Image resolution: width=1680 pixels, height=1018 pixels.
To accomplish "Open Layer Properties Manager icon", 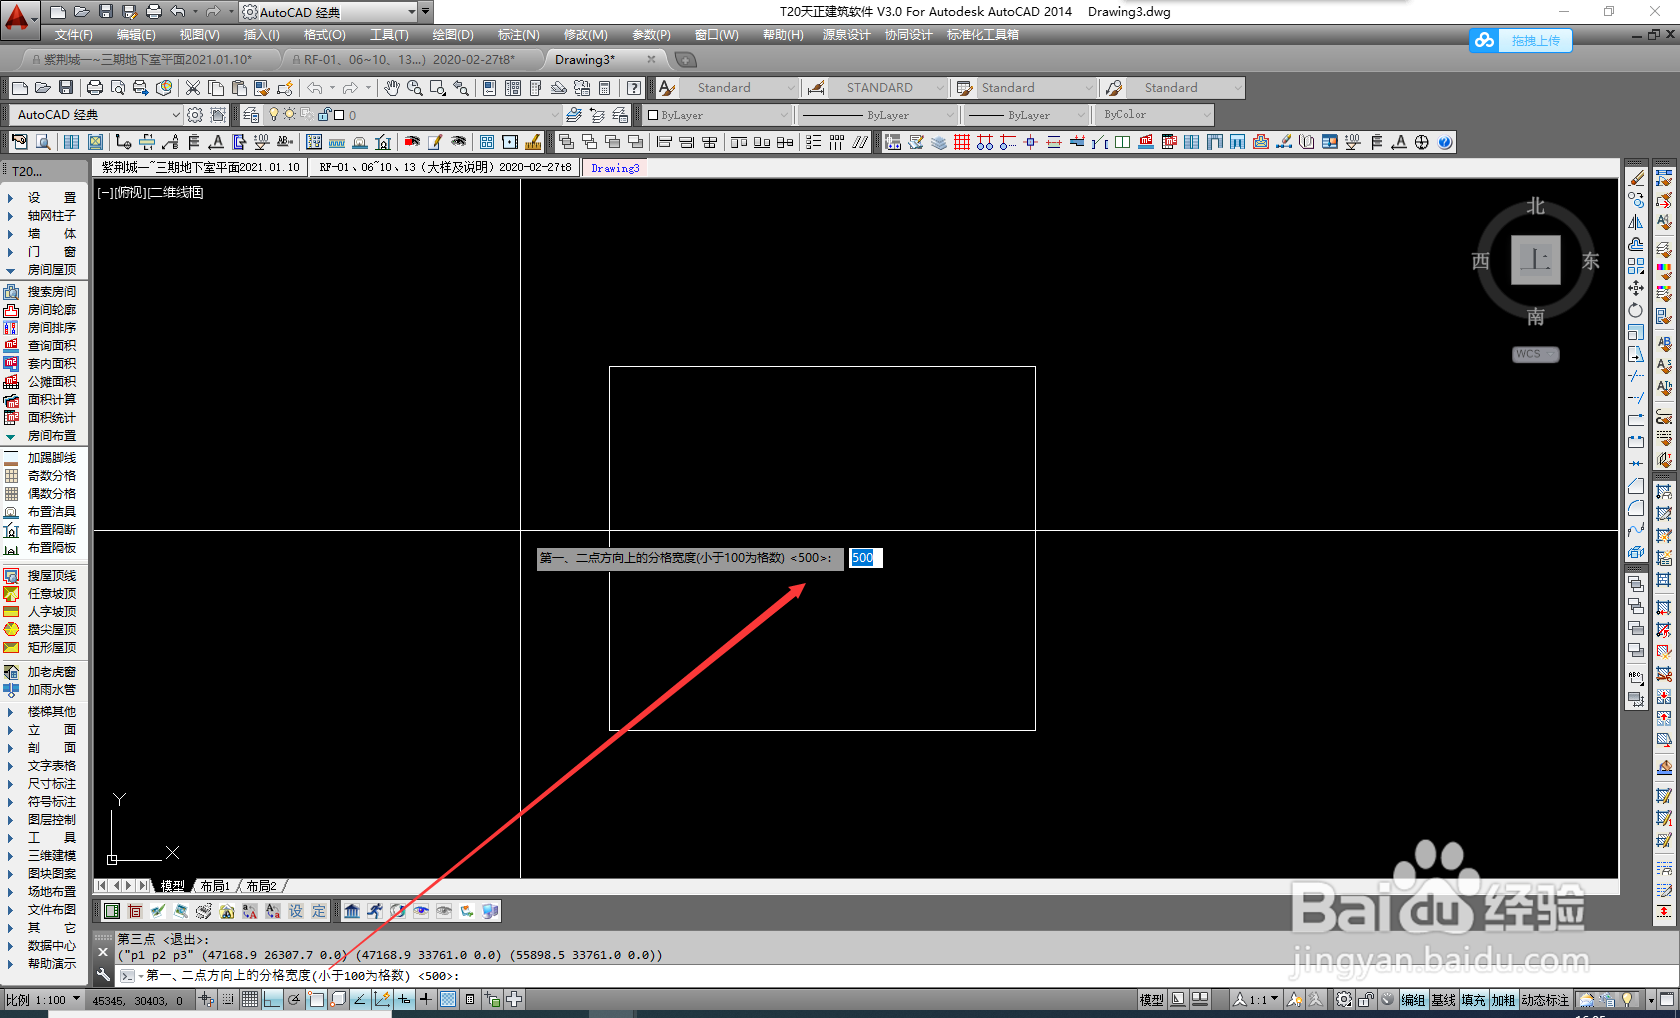I will coord(251,115).
